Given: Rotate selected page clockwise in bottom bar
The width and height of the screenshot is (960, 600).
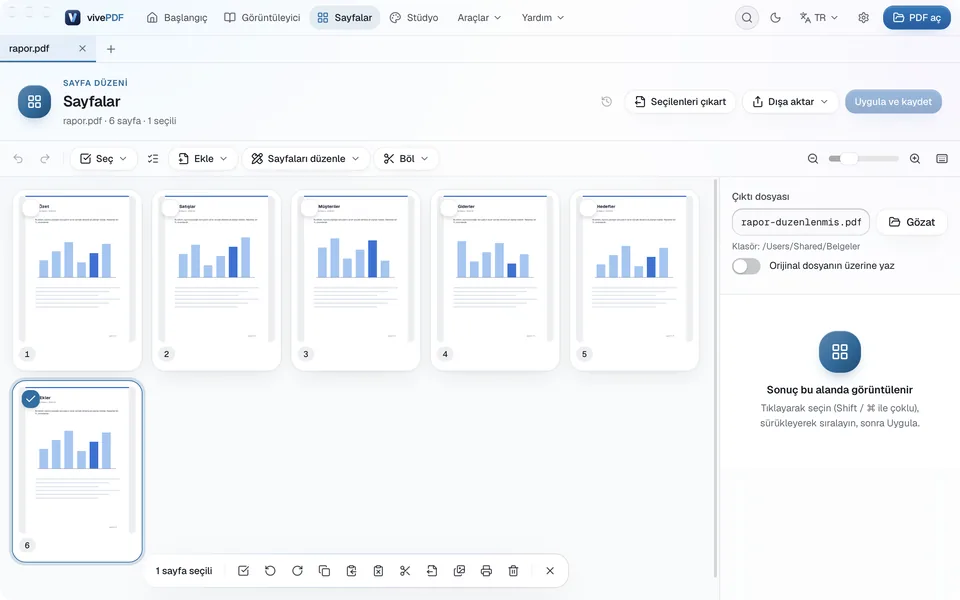Looking at the screenshot, I should [297, 571].
